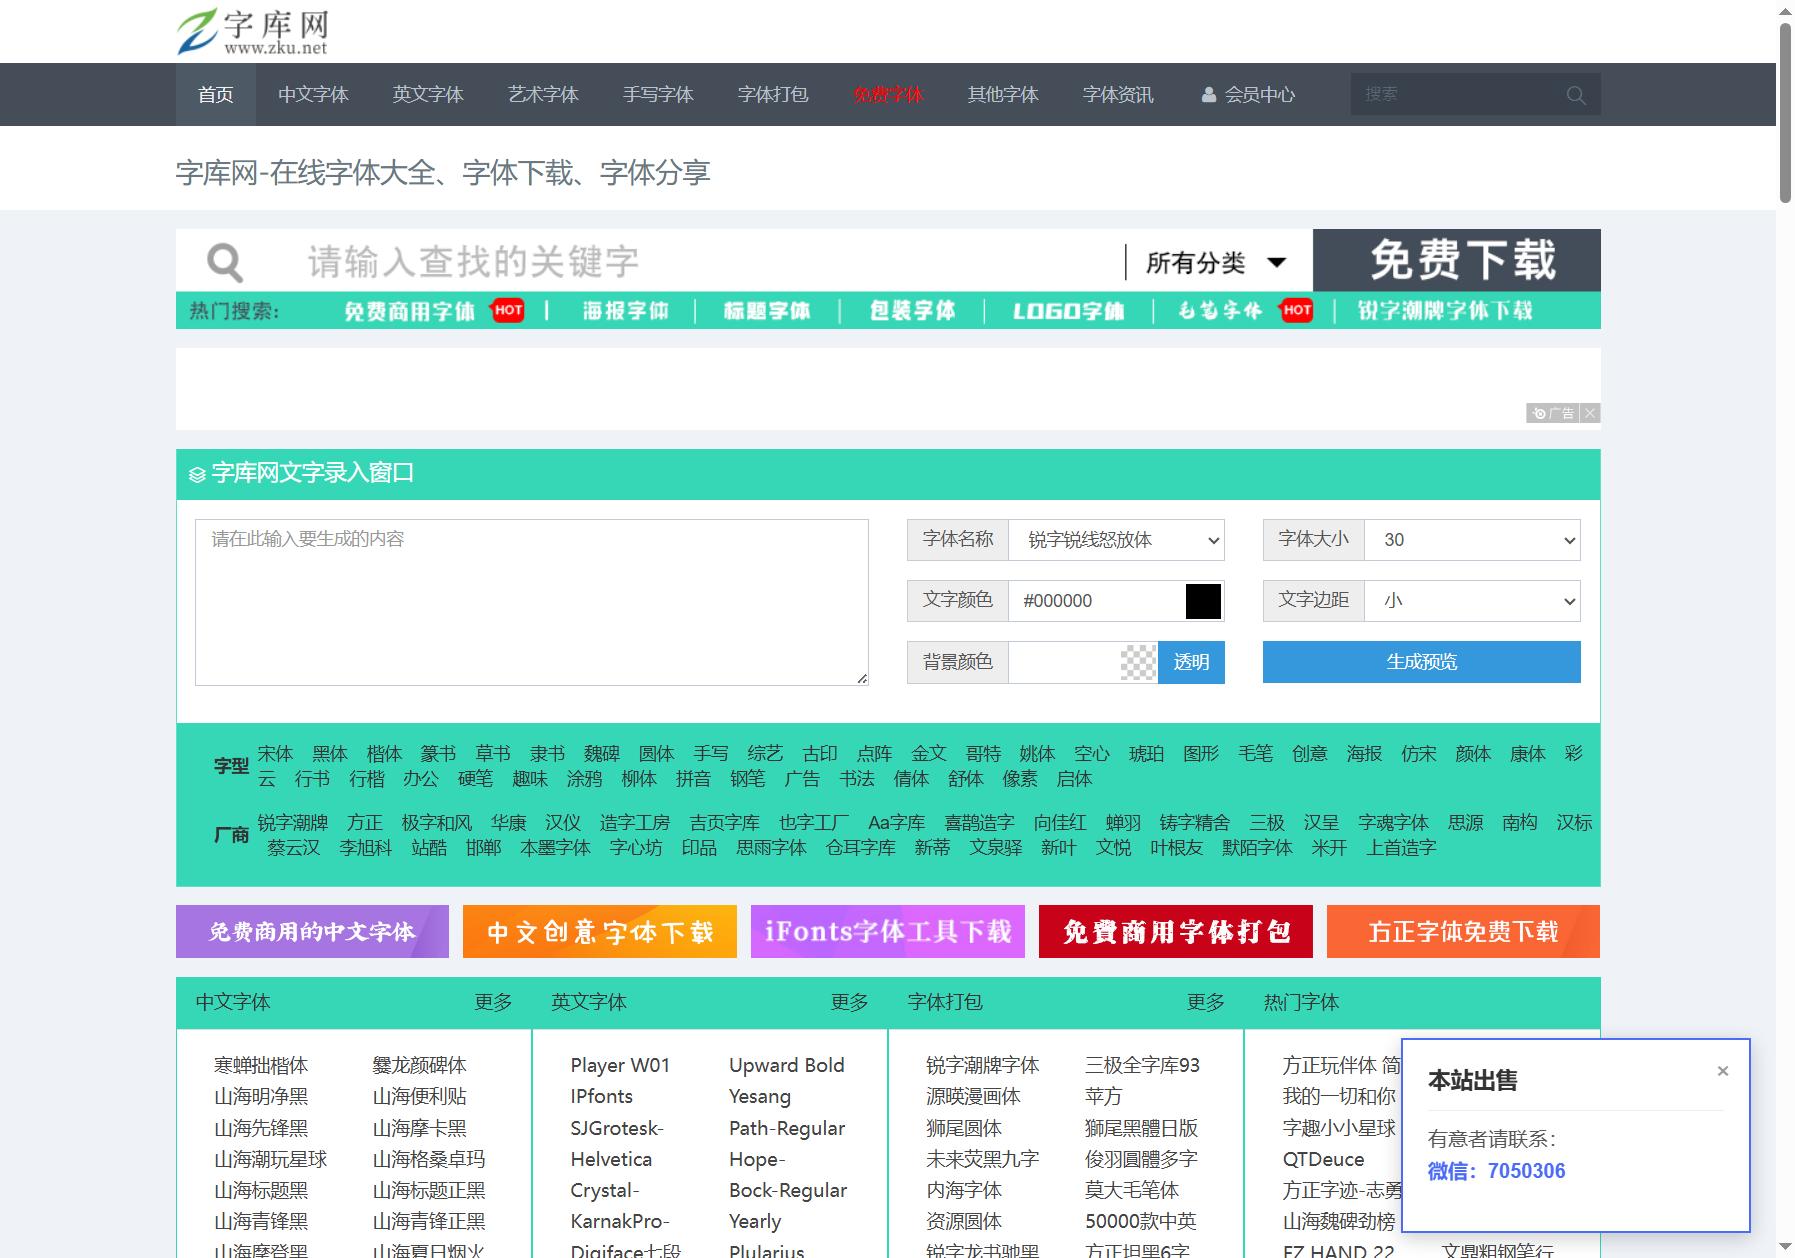
Task: Click the 透明 background button
Action: [x=1191, y=662]
